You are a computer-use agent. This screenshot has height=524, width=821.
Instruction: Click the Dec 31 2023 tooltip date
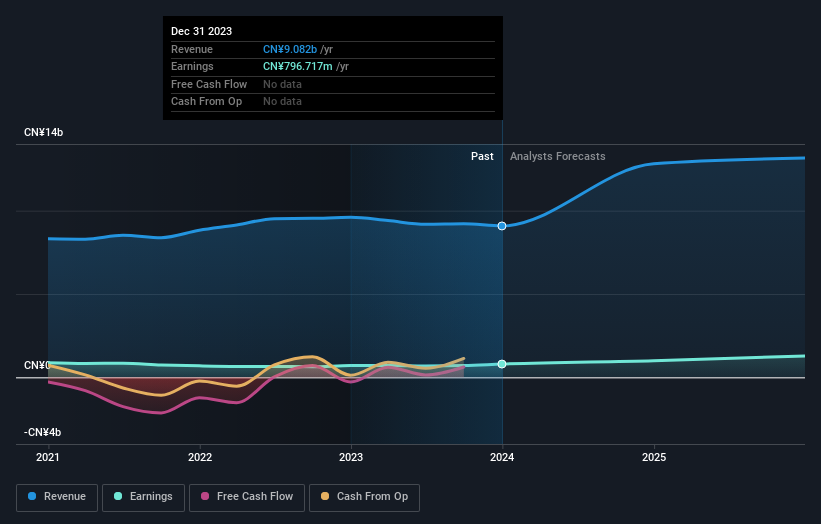(x=202, y=31)
